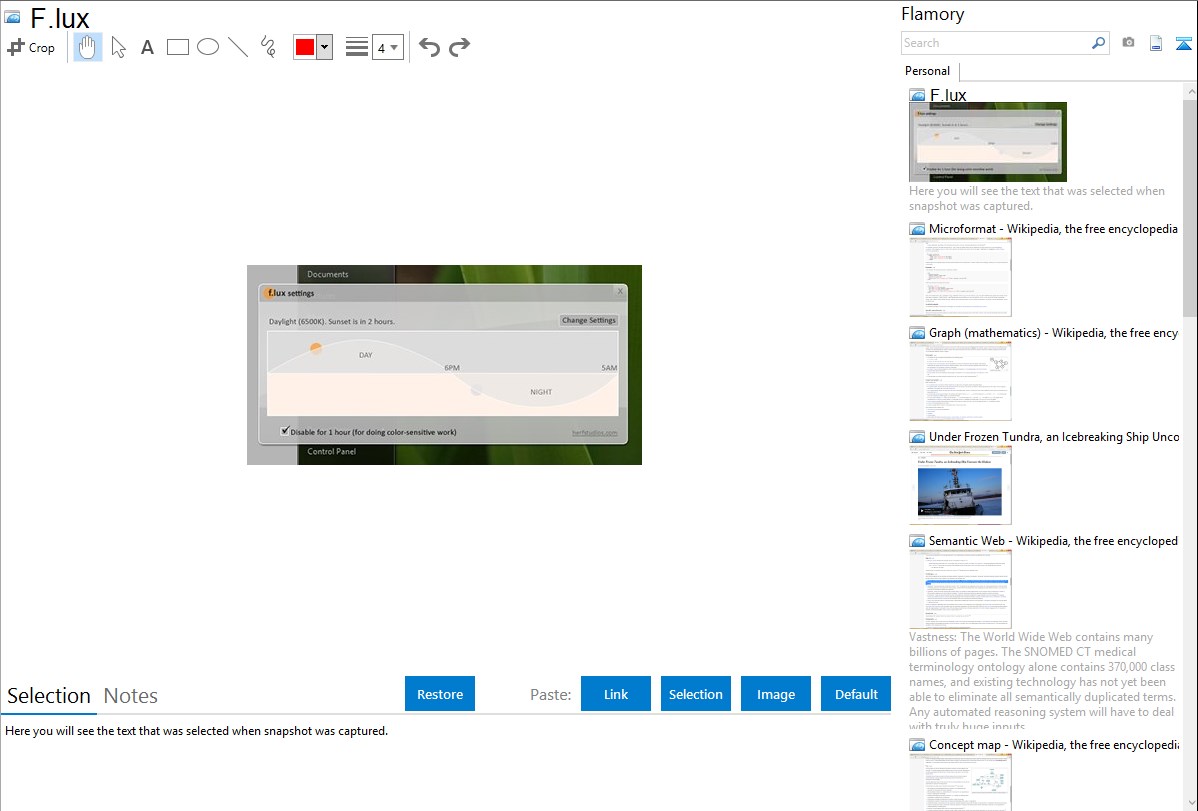Click the snapshot icon beside sidebar F.lux
This screenshot has width=1198, height=811.
pyautogui.click(x=917, y=96)
